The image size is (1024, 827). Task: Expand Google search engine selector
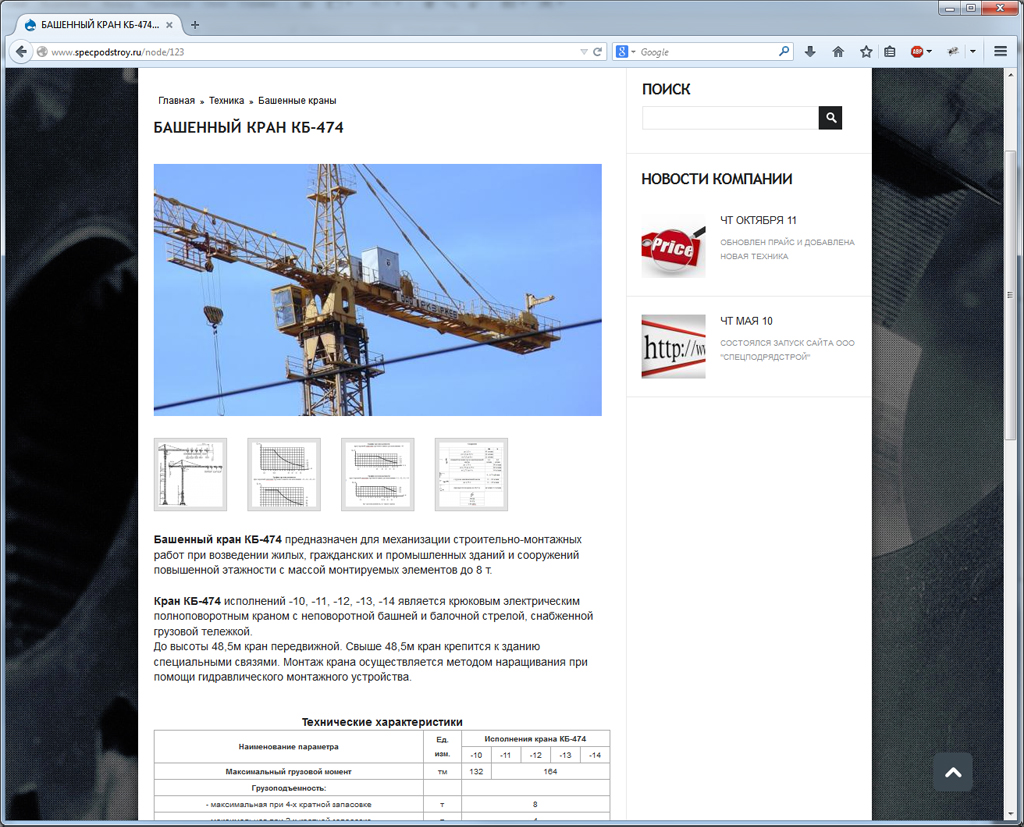[626, 52]
